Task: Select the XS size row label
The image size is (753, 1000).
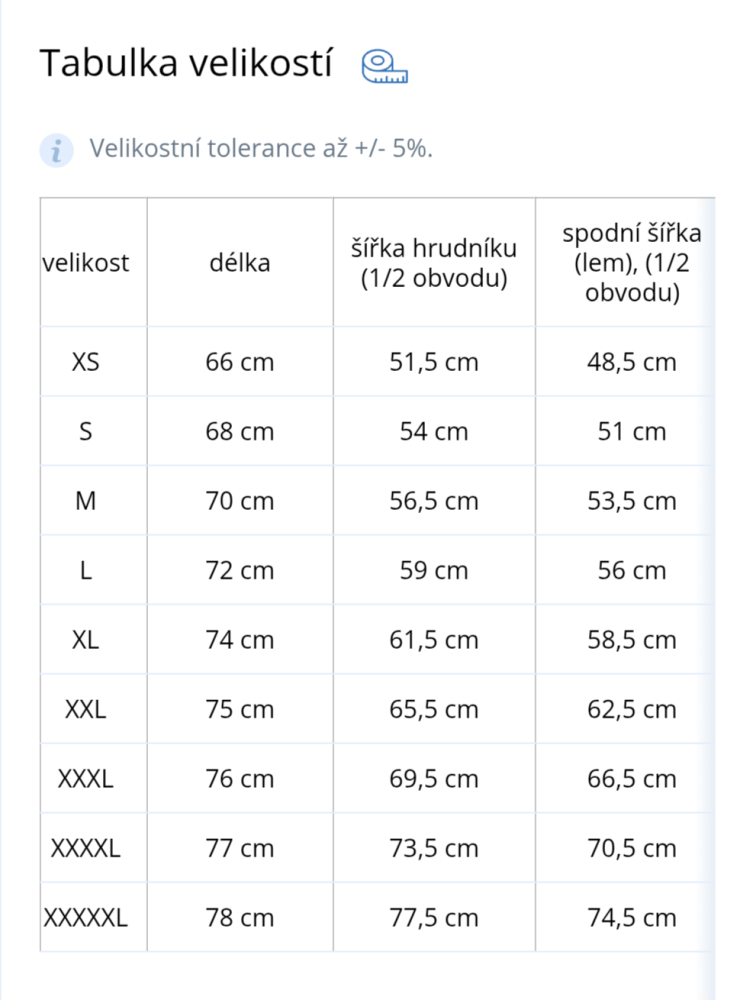Action: (86, 362)
